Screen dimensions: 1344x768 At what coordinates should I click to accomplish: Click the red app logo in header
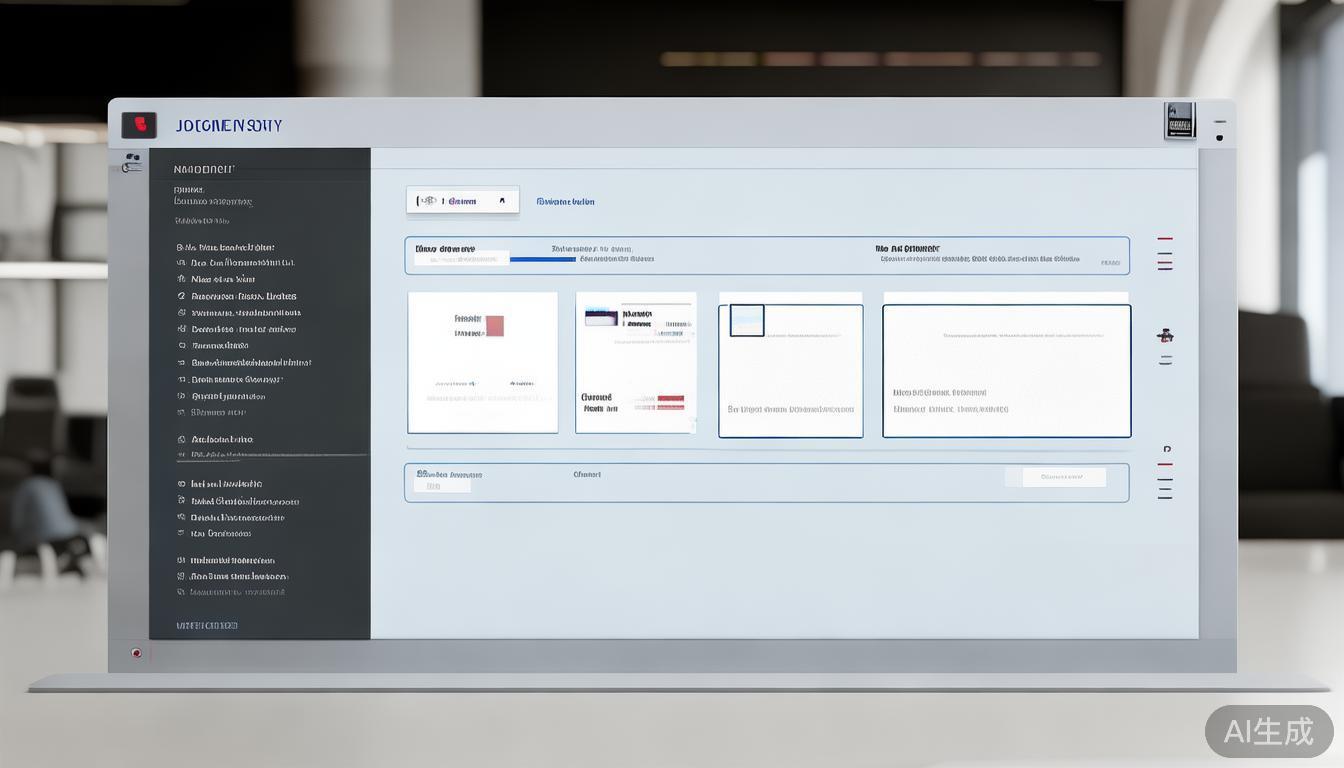139,125
